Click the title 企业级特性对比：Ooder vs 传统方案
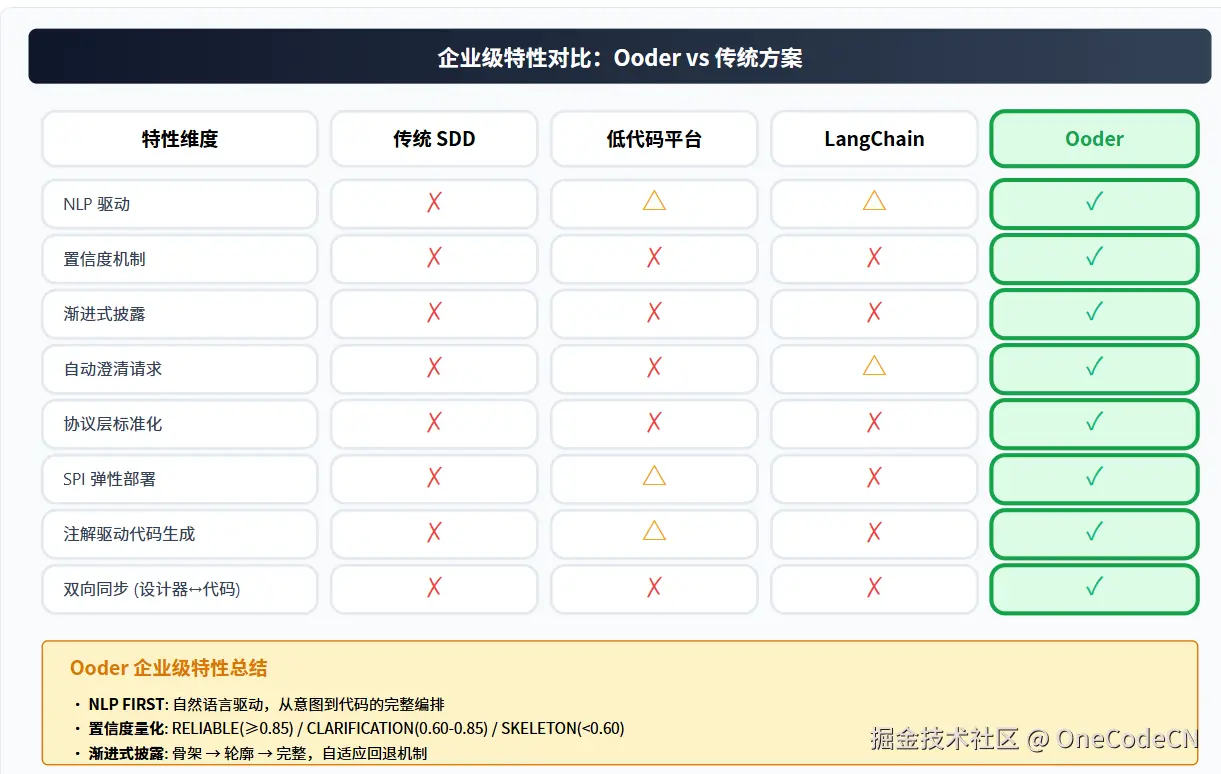 point(620,58)
